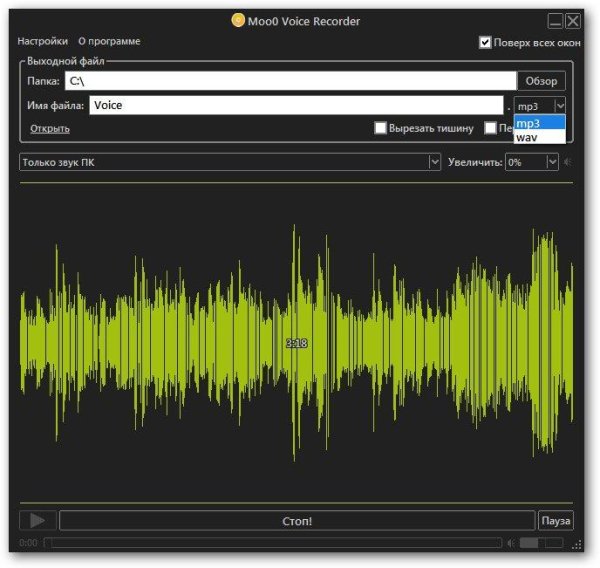The height and width of the screenshot is (568, 600).
Task: Adjust the playback volume slider
Action: click(x=541, y=543)
